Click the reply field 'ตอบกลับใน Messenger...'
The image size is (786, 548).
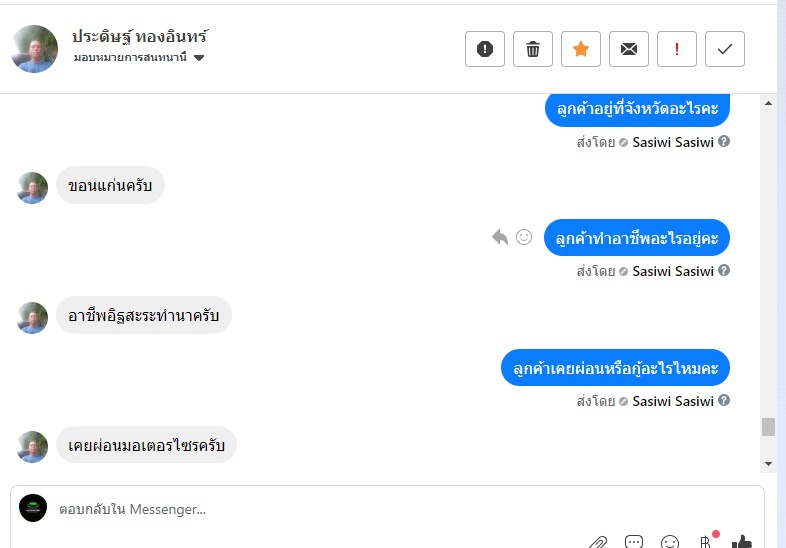pyautogui.click(x=300, y=509)
